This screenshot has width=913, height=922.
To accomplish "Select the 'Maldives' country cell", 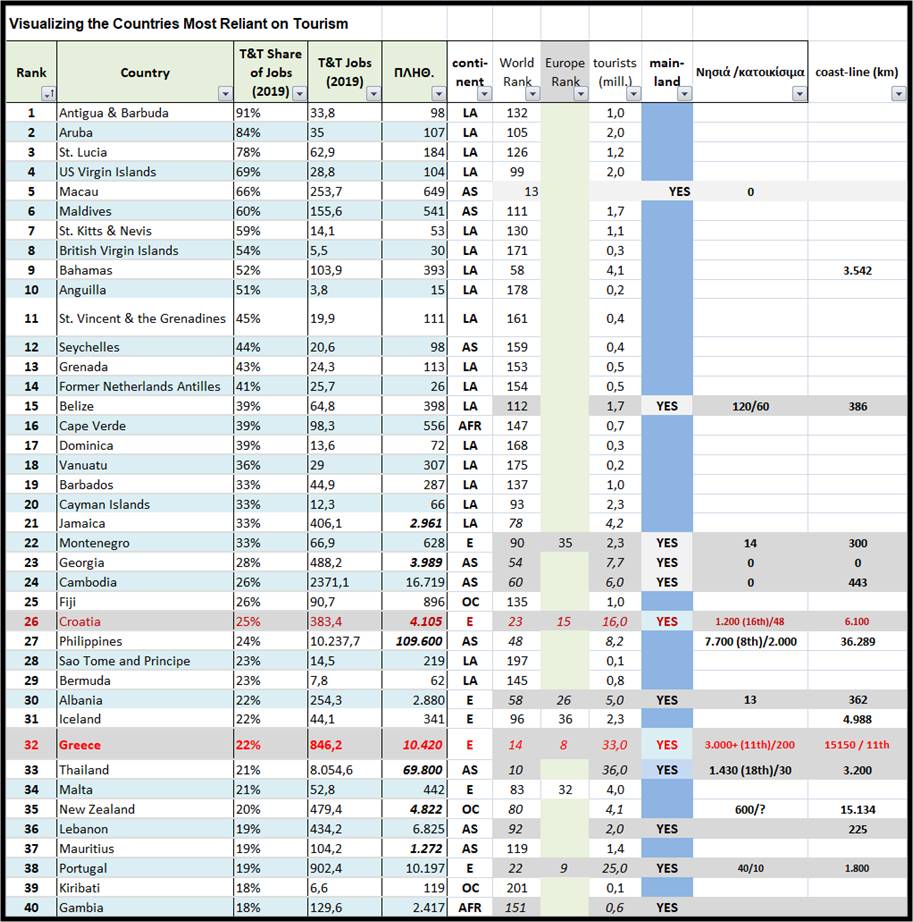I will pyautogui.click(x=145, y=211).
